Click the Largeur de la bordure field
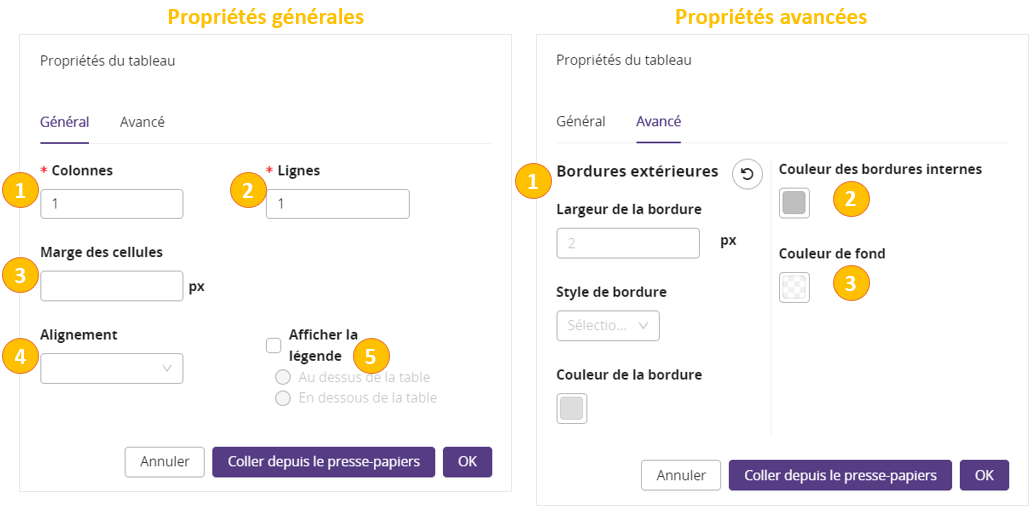Screen dimensions: 1036x512 [x=627, y=243]
